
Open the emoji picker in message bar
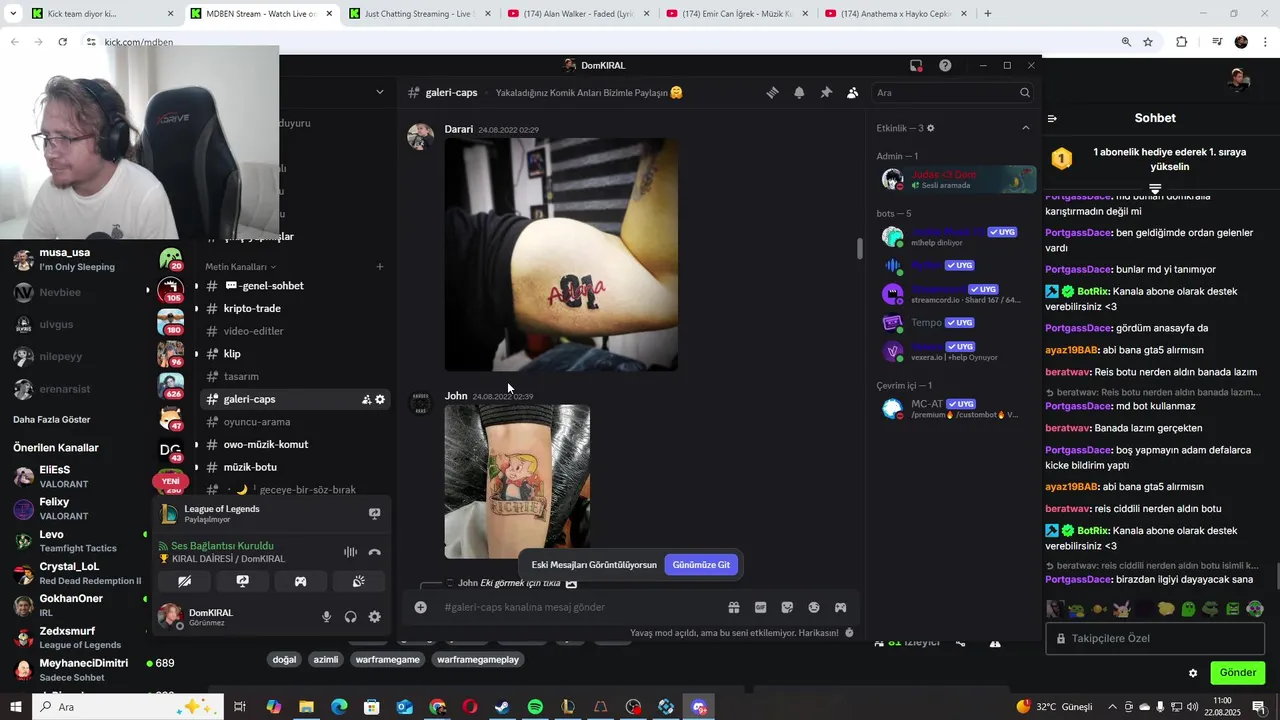pos(814,607)
